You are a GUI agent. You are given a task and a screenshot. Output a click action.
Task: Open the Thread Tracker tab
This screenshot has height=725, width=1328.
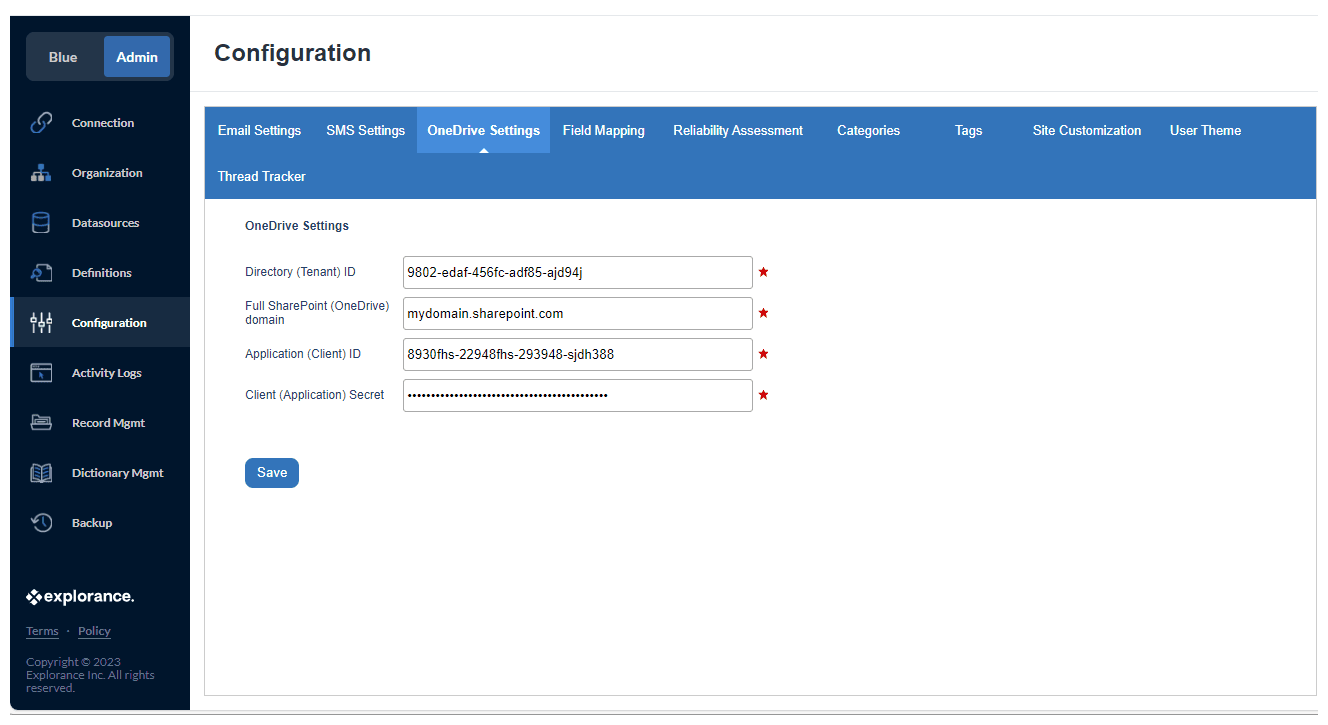click(262, 176)
